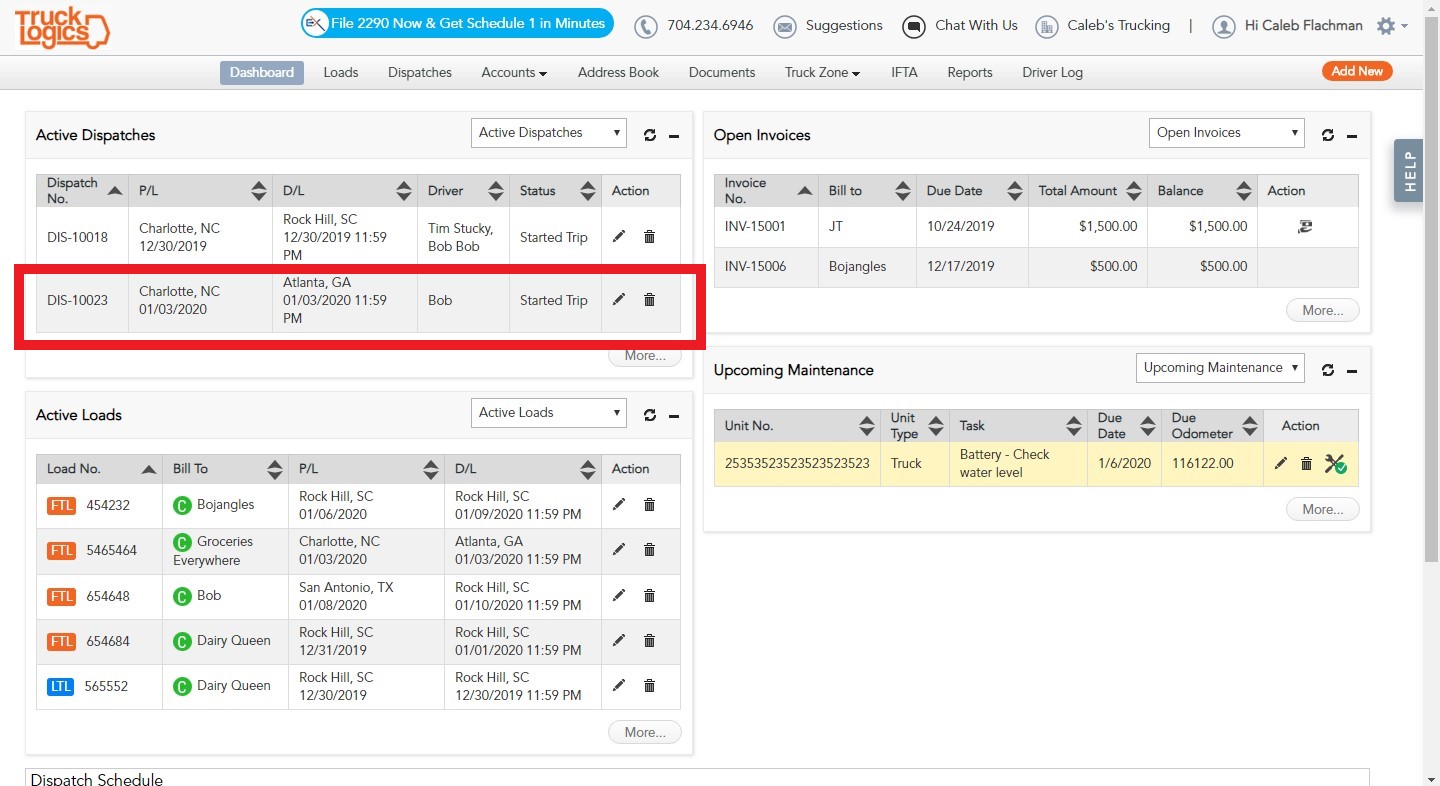This screenshot has width=1440, height=786.
Task: Collapse the Active Loads panel
Action: pos(674,416)
